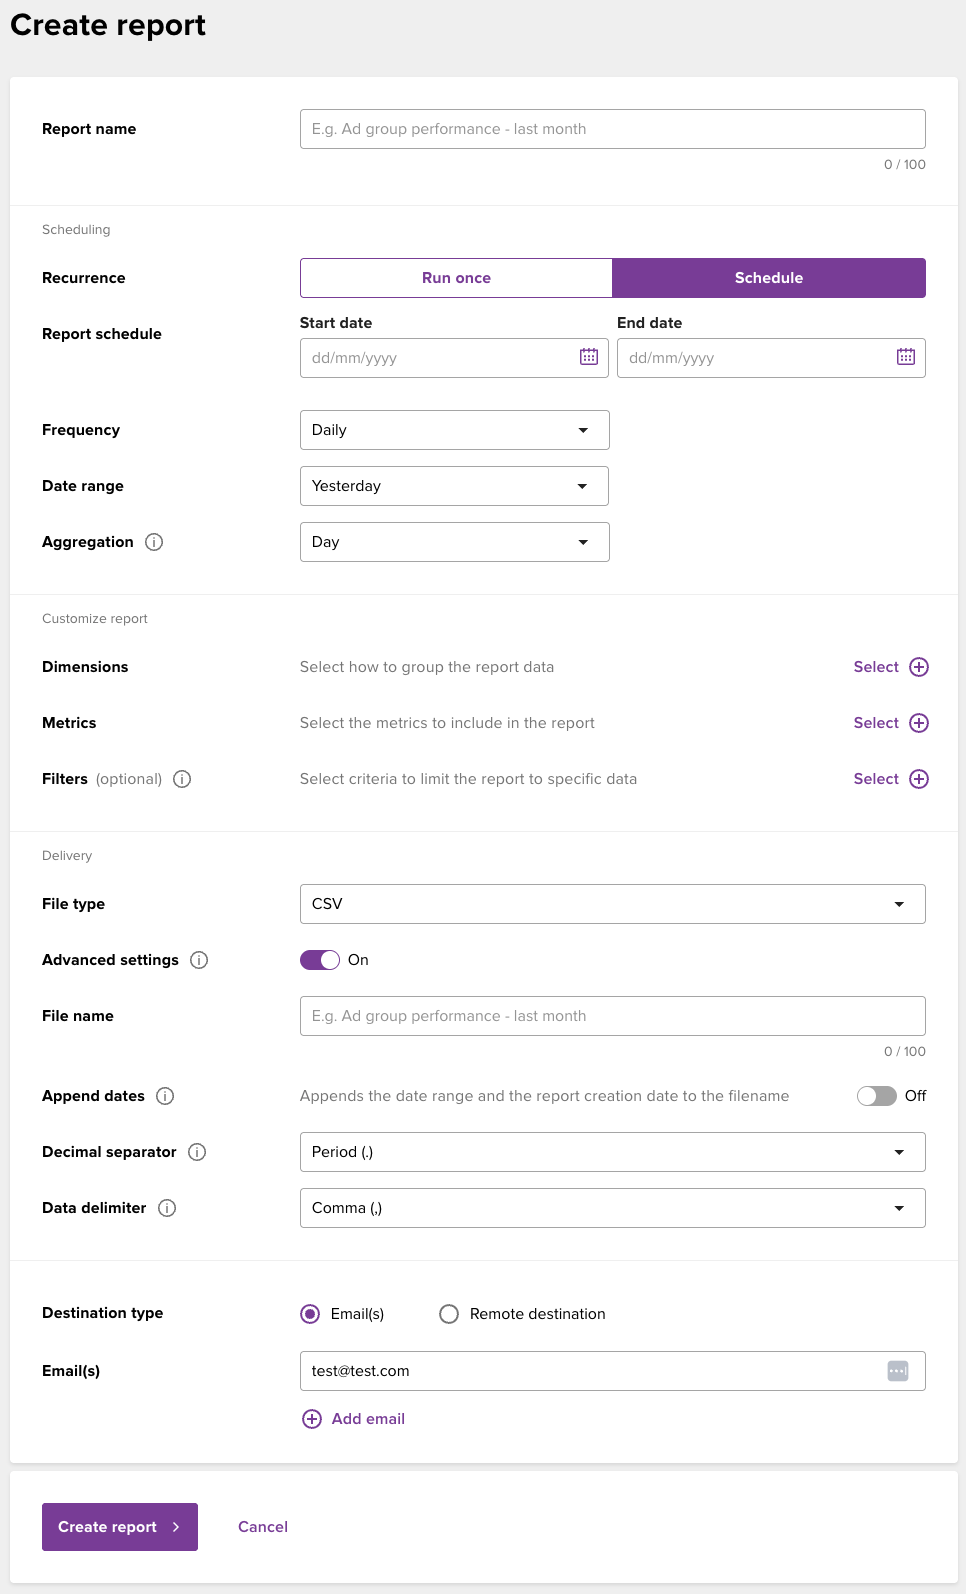Click the Data delimiter info icon

(167, 1208)
